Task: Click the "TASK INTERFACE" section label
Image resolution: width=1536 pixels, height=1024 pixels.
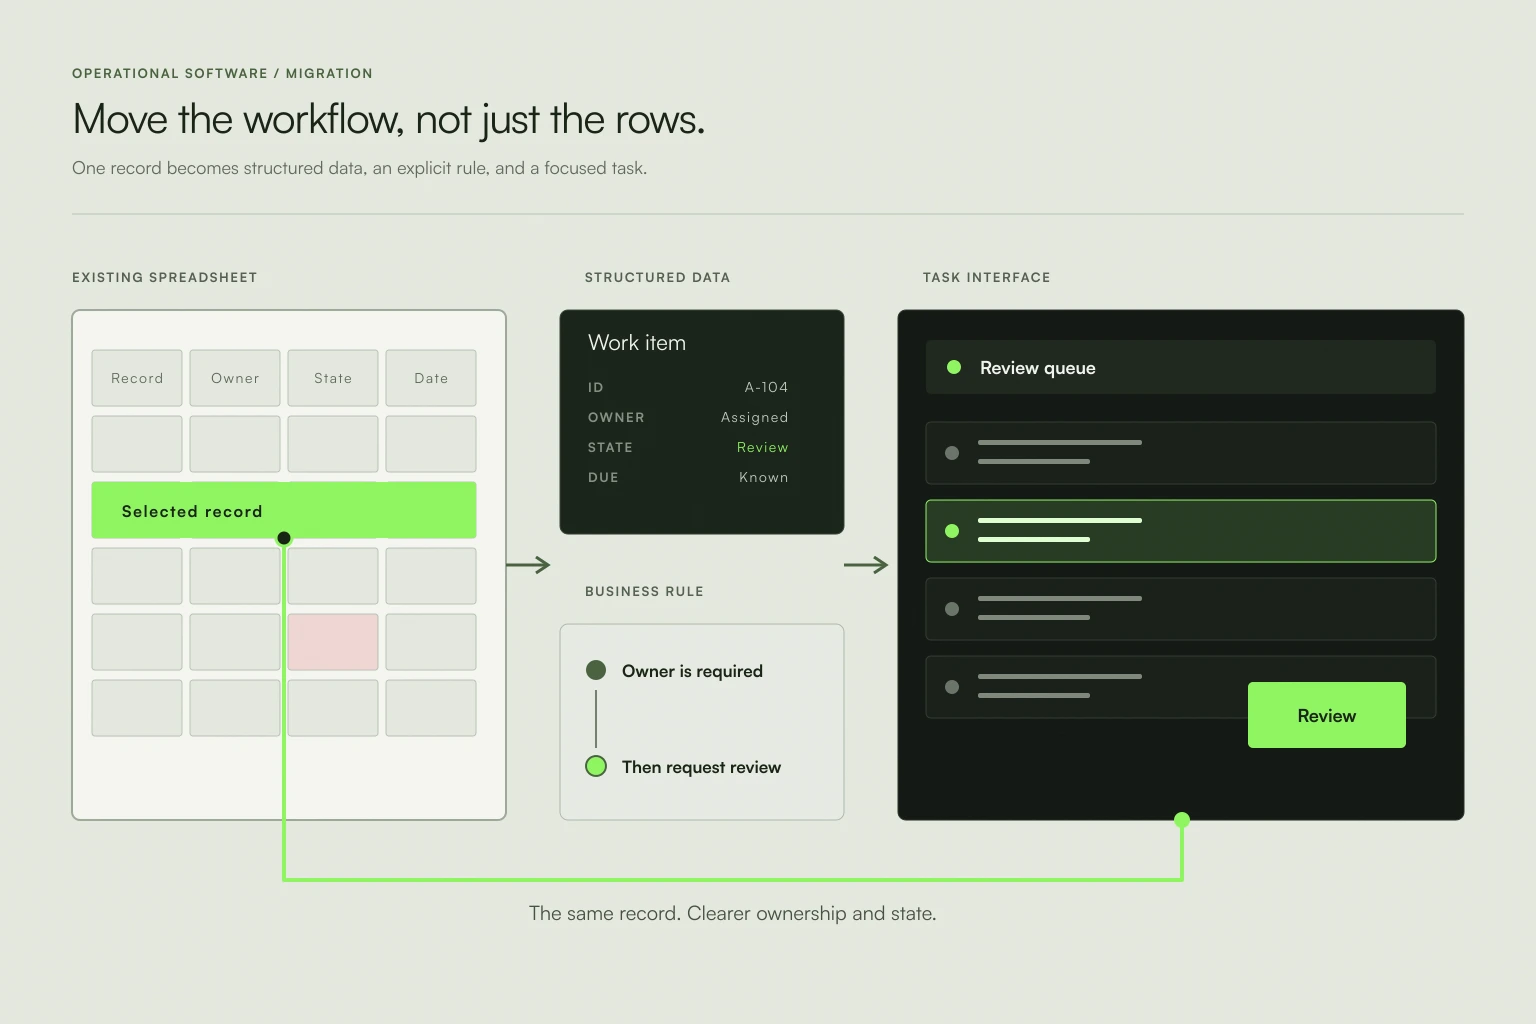Action: pyautogui.click(x=986, y=277)
